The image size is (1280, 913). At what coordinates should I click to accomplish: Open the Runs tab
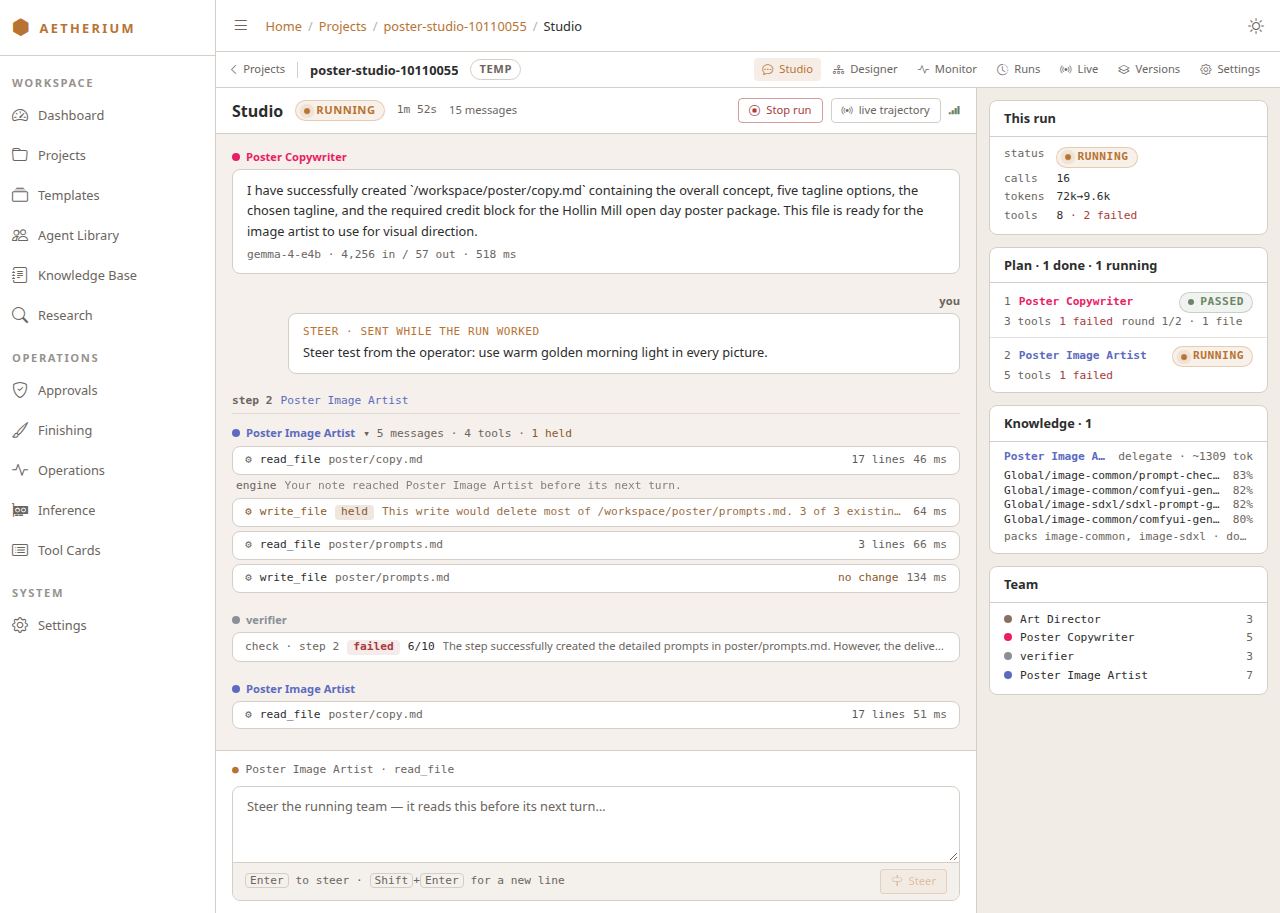[1018, 69]
